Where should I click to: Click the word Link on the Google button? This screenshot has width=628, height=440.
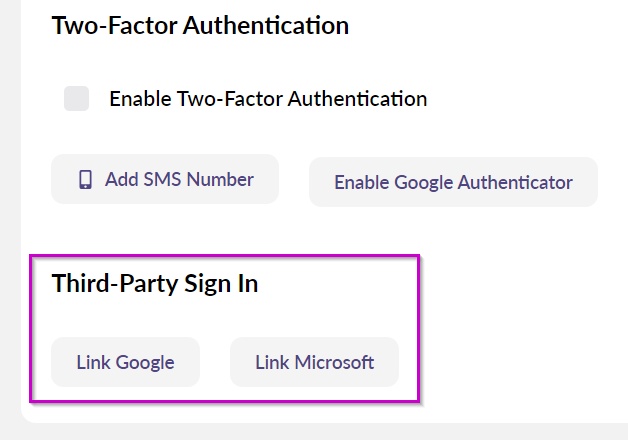tap(93, 362)
